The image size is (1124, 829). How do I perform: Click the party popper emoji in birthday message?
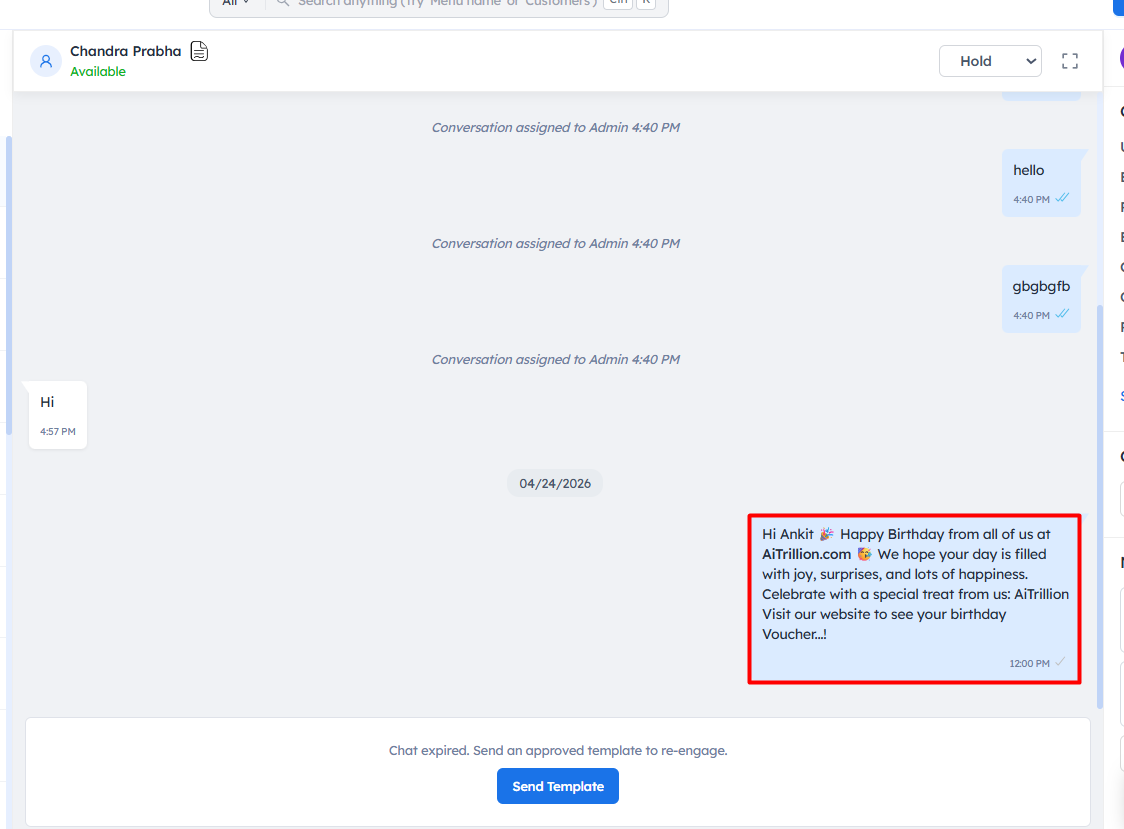pos(827,534)
